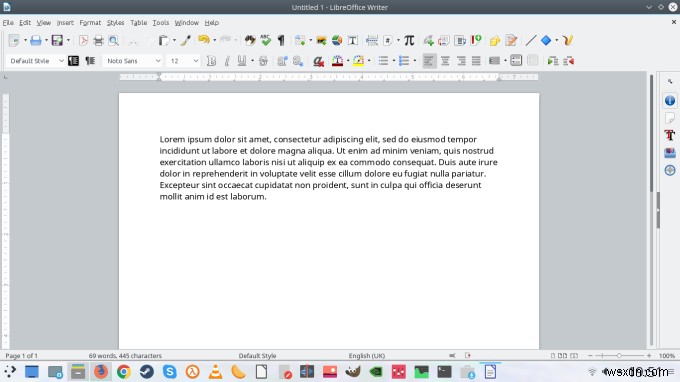Insert special character Pi icon

(409, 40)
